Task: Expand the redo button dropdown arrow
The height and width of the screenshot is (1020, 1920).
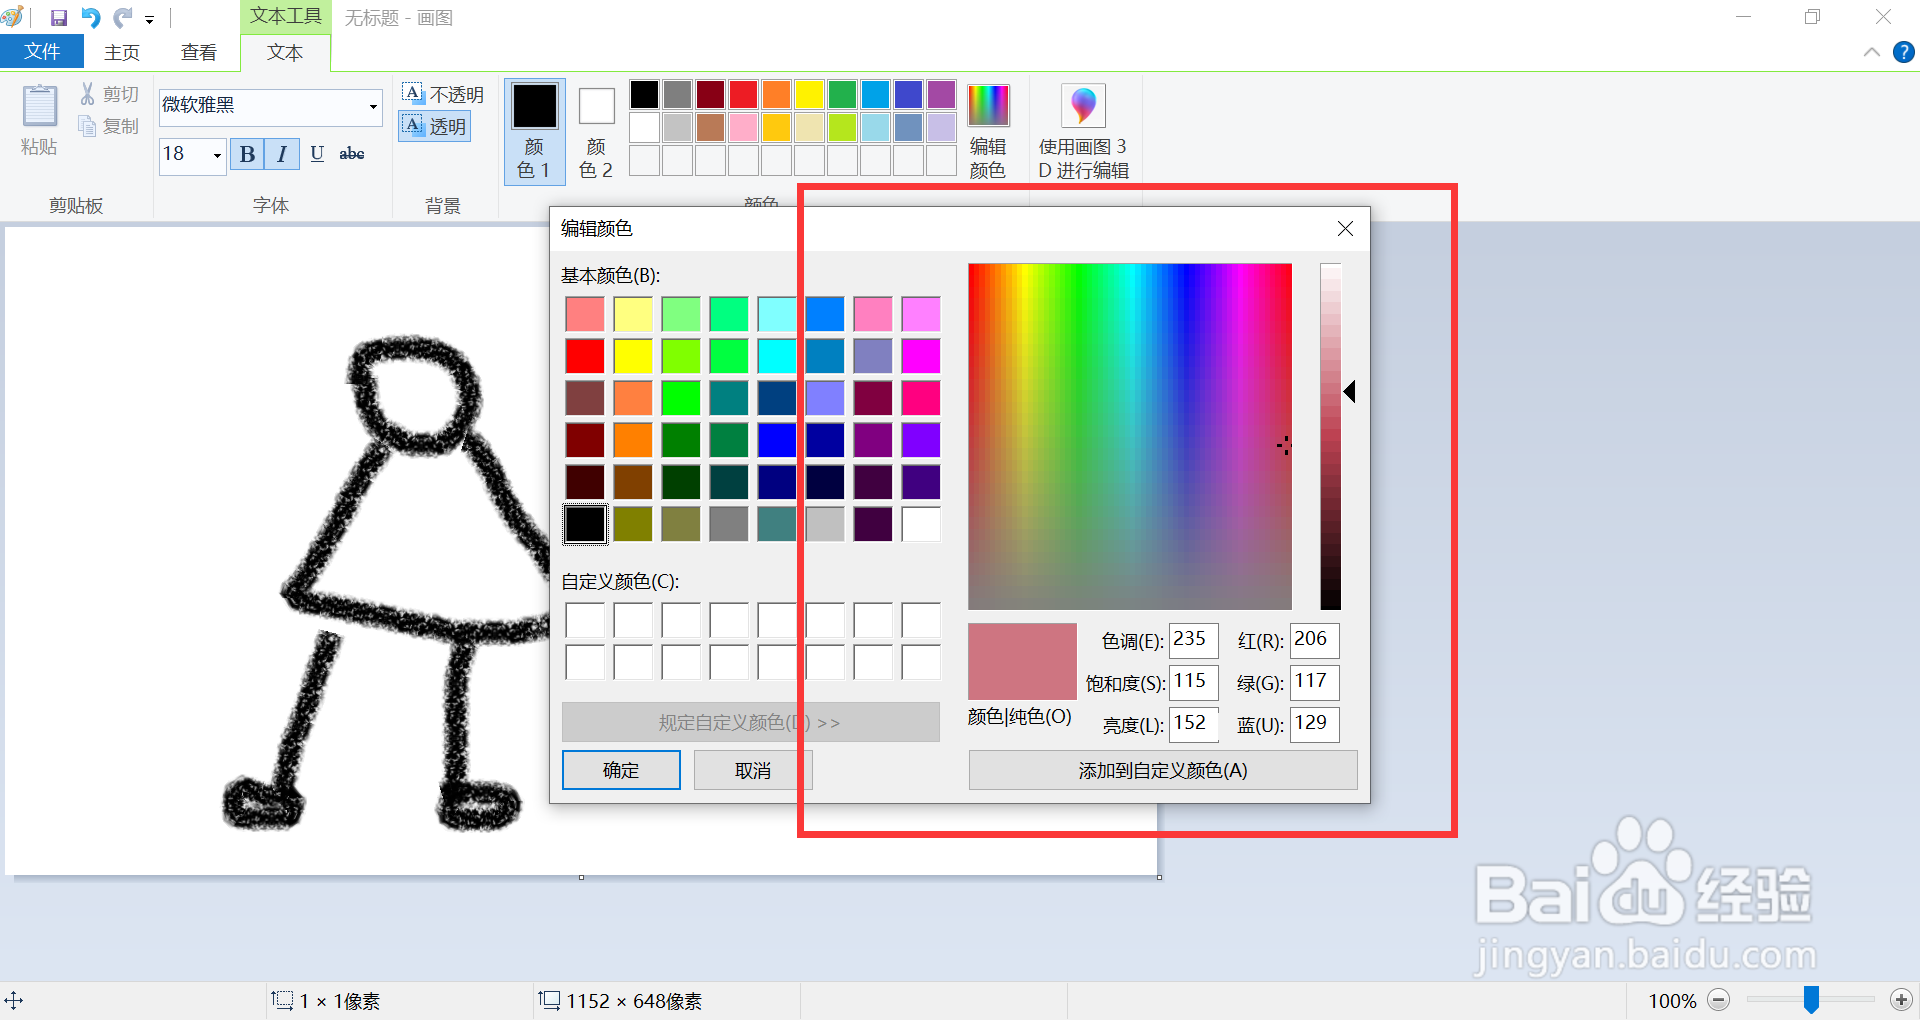Action: 149,19
